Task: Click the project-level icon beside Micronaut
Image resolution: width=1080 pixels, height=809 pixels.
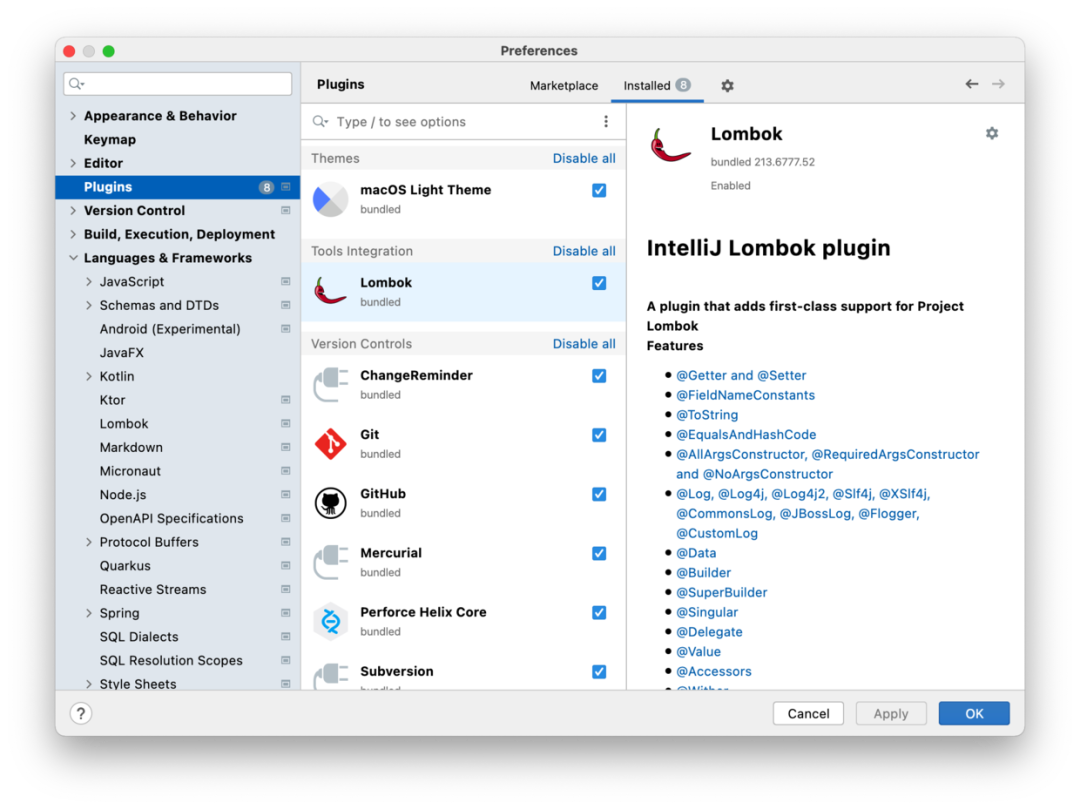Action: pyautogui.click(x=286, y=471)
